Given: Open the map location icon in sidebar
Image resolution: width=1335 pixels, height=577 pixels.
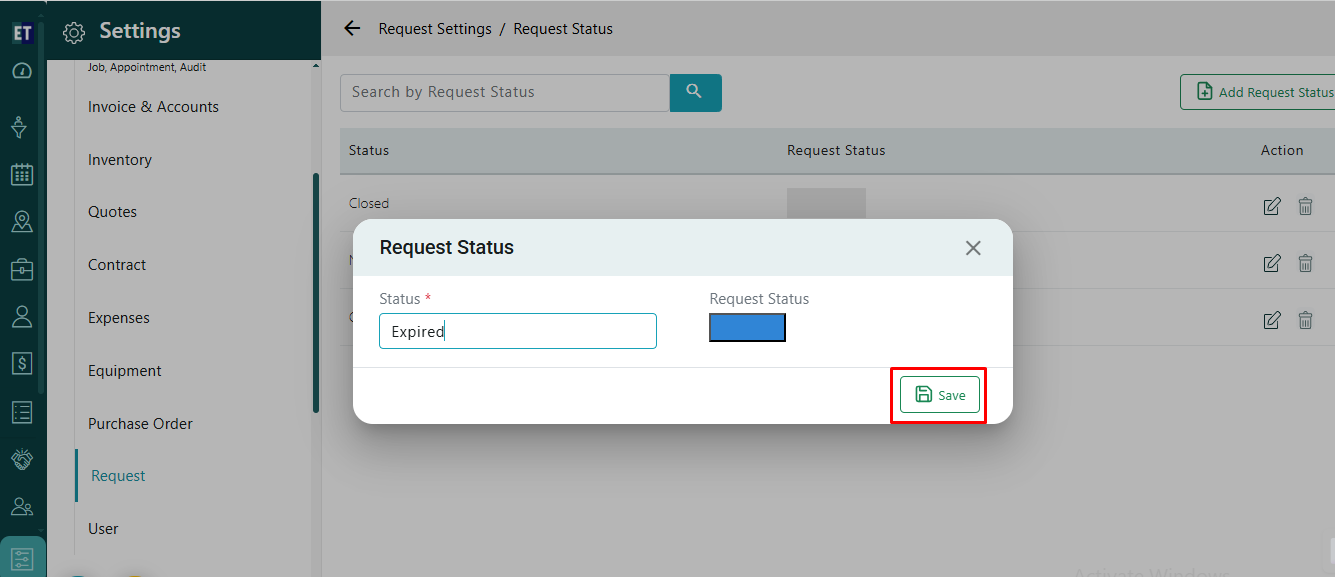Looking at the screenshot, I should tap(22, 222).
